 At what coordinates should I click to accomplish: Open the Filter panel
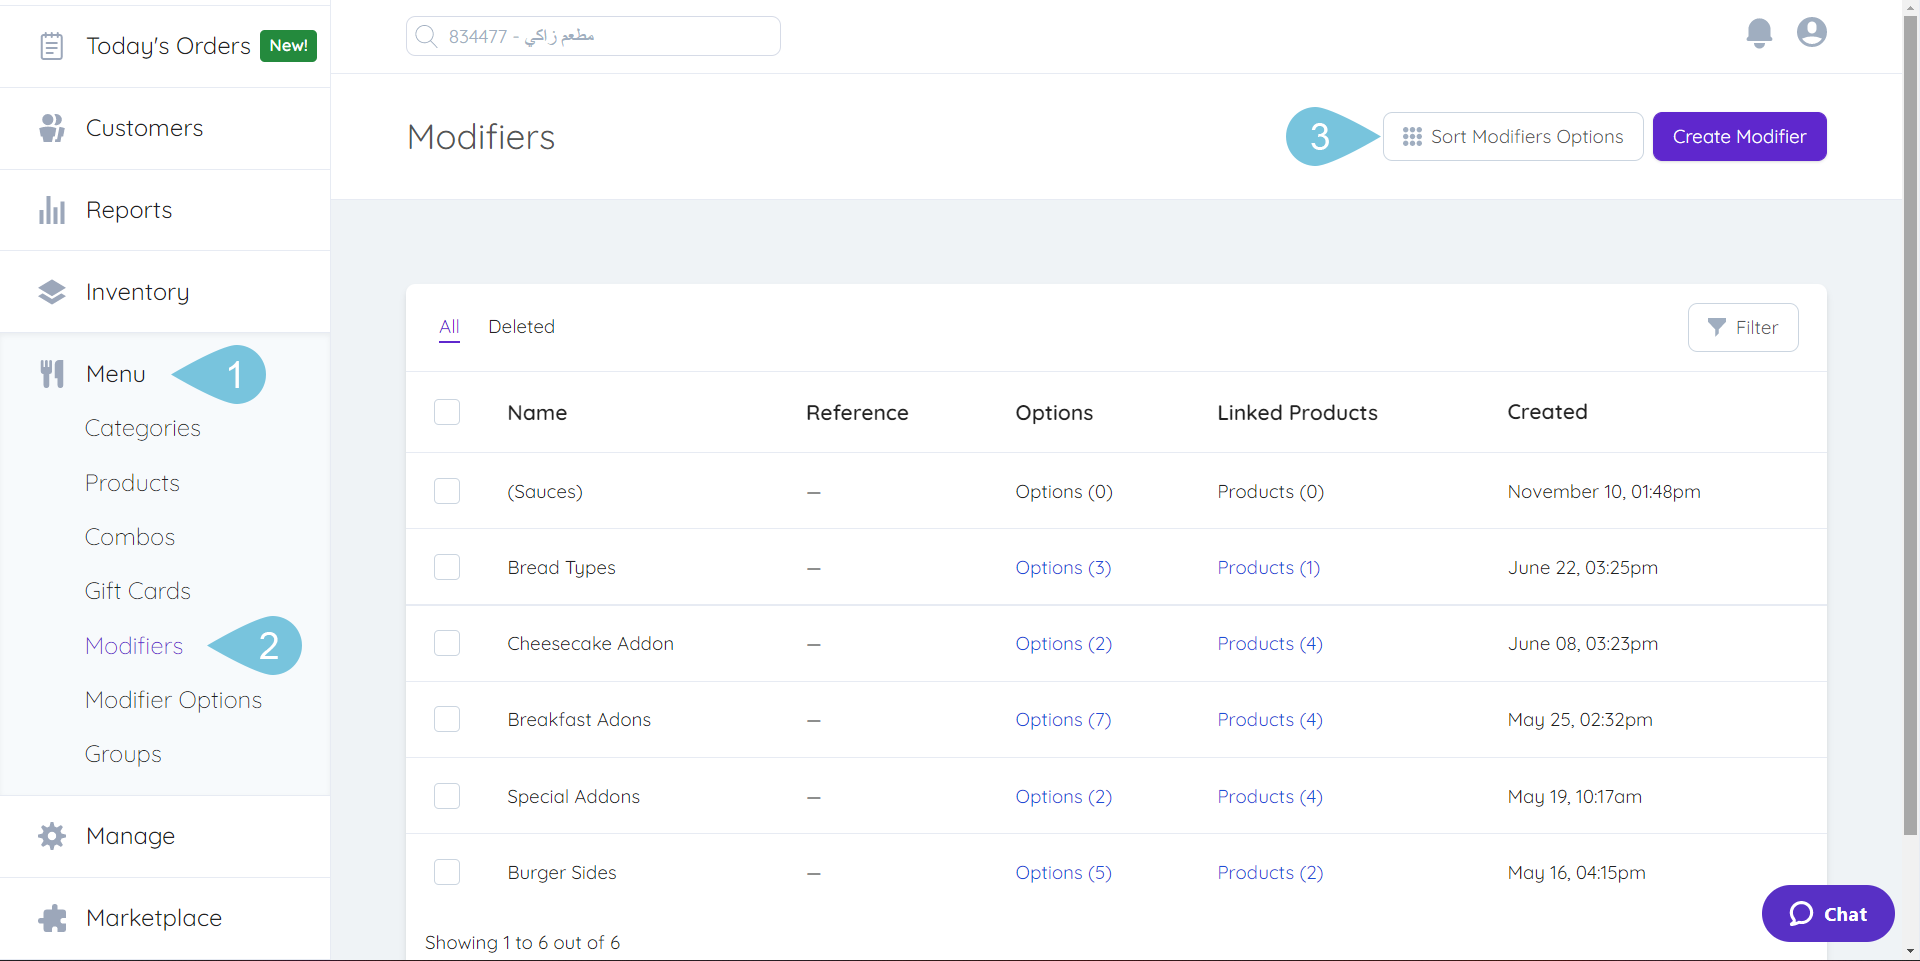coord(1743,327)
